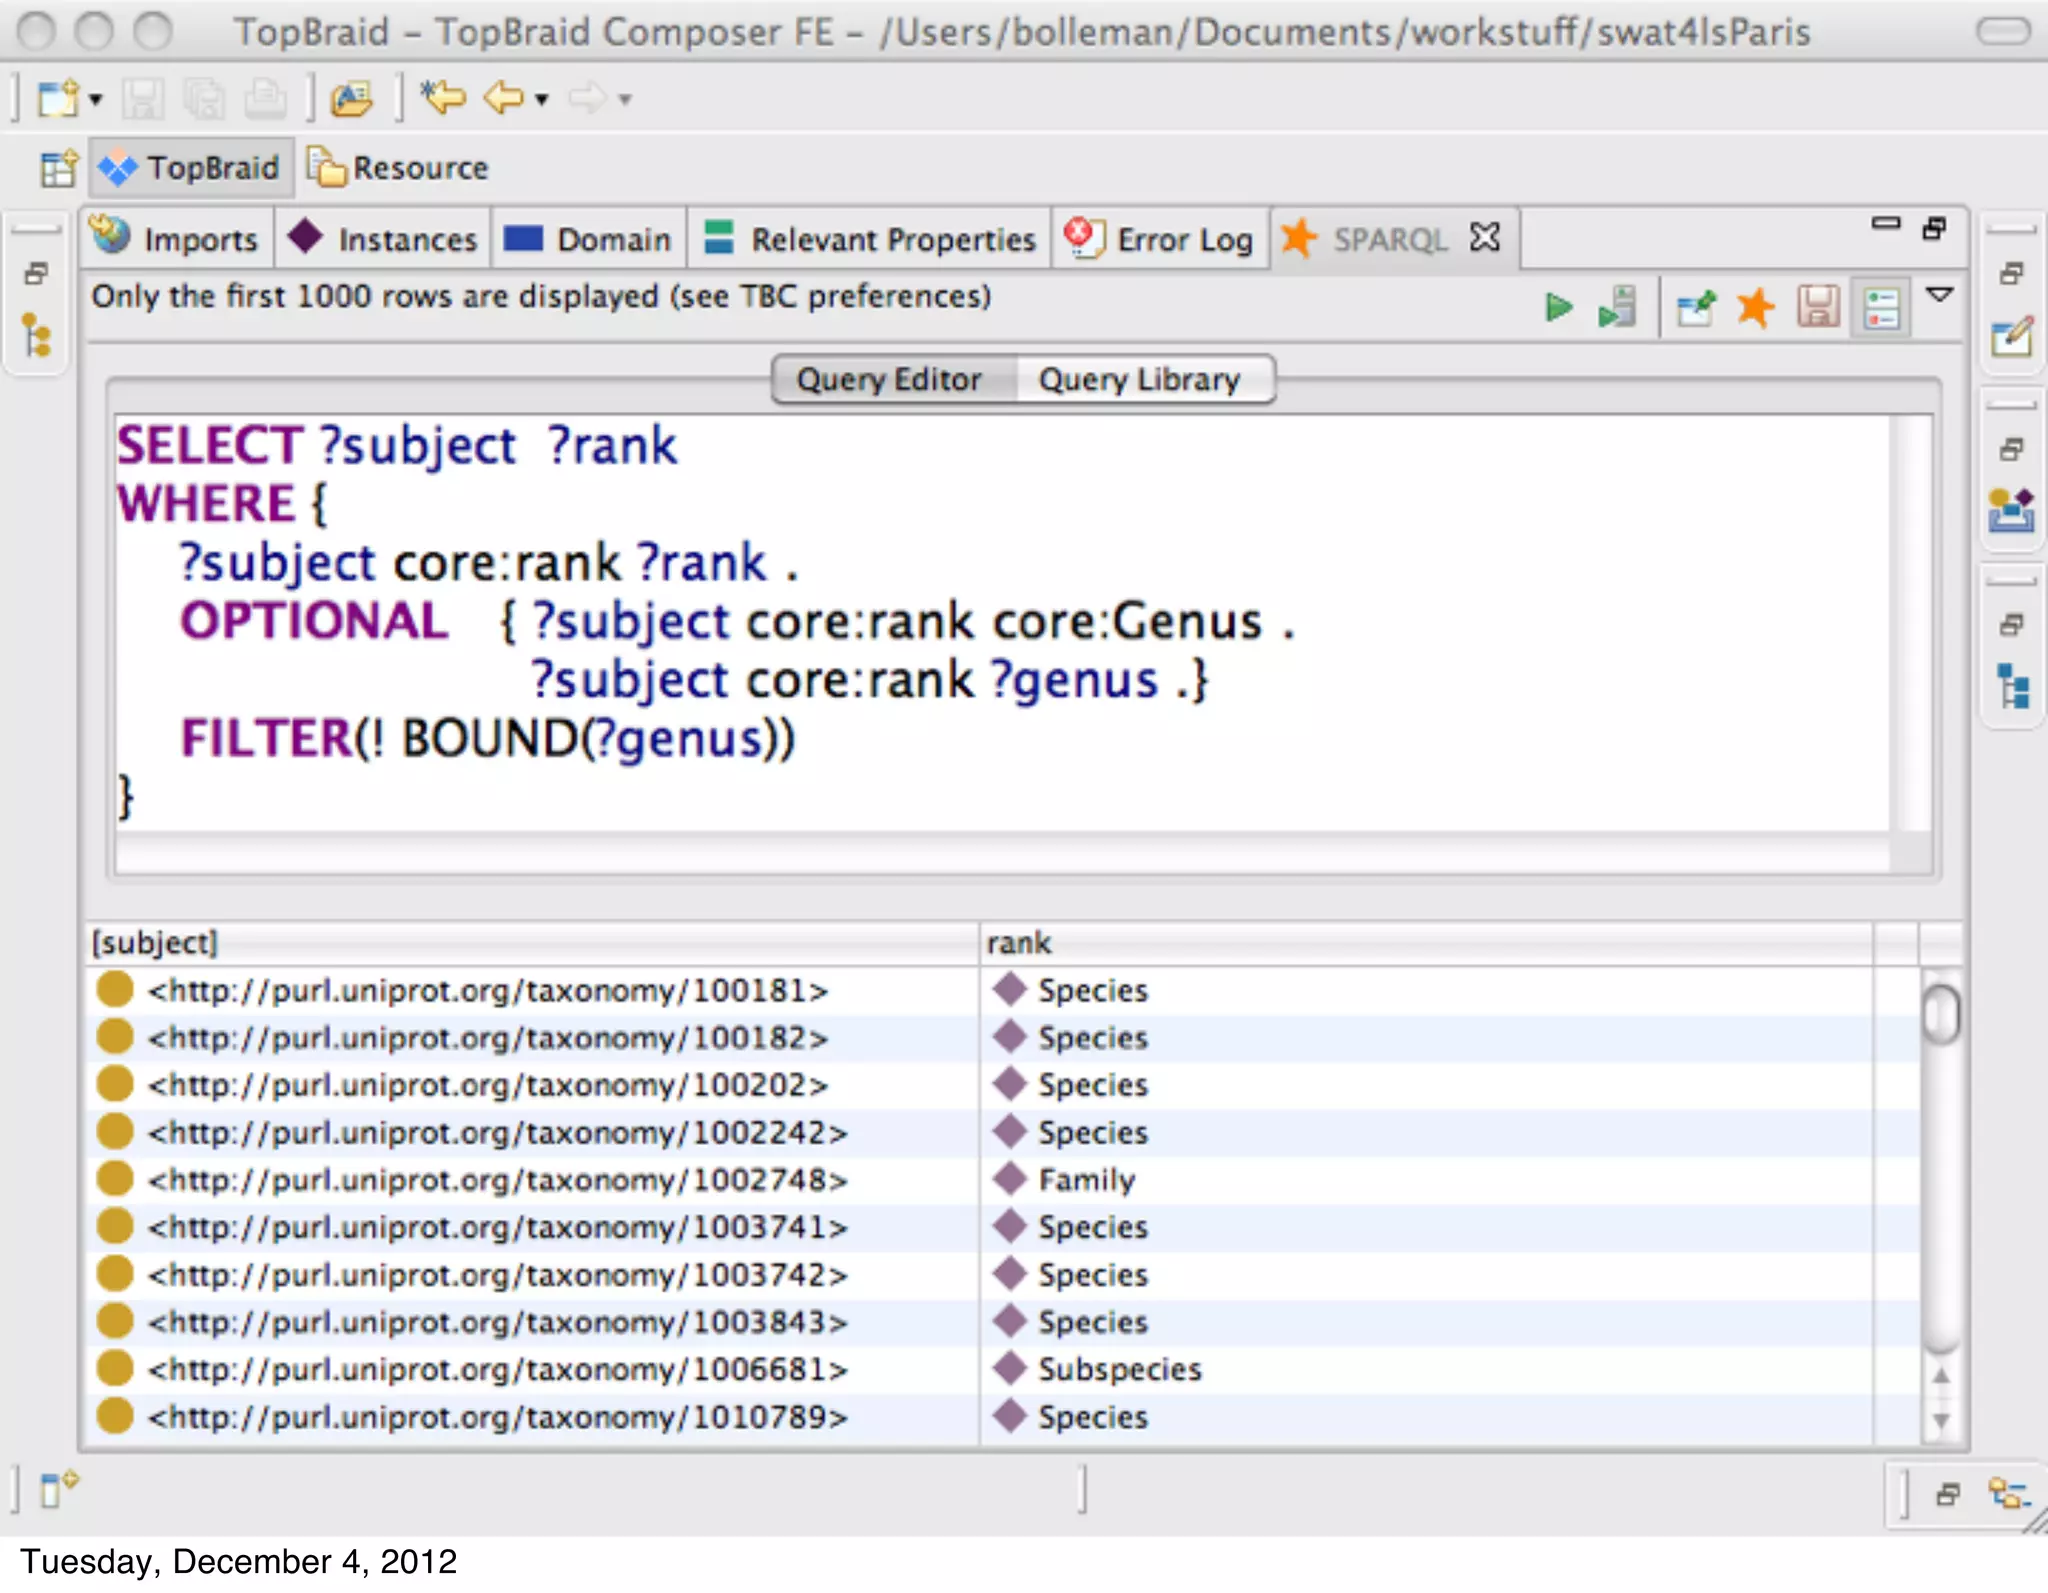The width and height of the screenshot is (2048, 1593).
Task: Click the export results icon with green arrow
Action: (1695, 308)
